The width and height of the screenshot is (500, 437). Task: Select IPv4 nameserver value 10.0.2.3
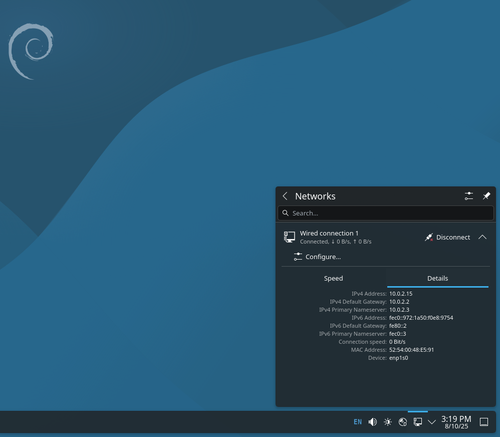(x=399, y=310)
